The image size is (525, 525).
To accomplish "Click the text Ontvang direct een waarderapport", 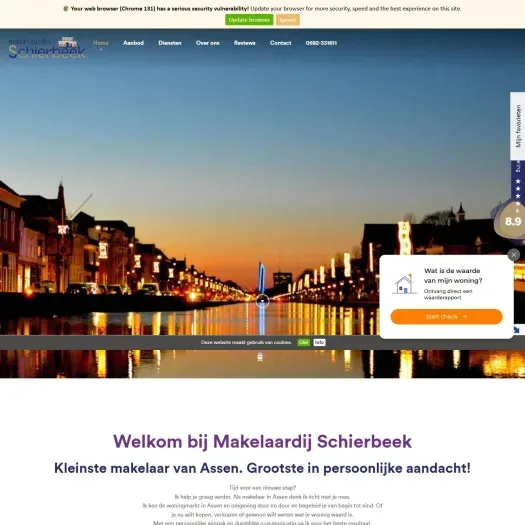I will tap(448, 294).
